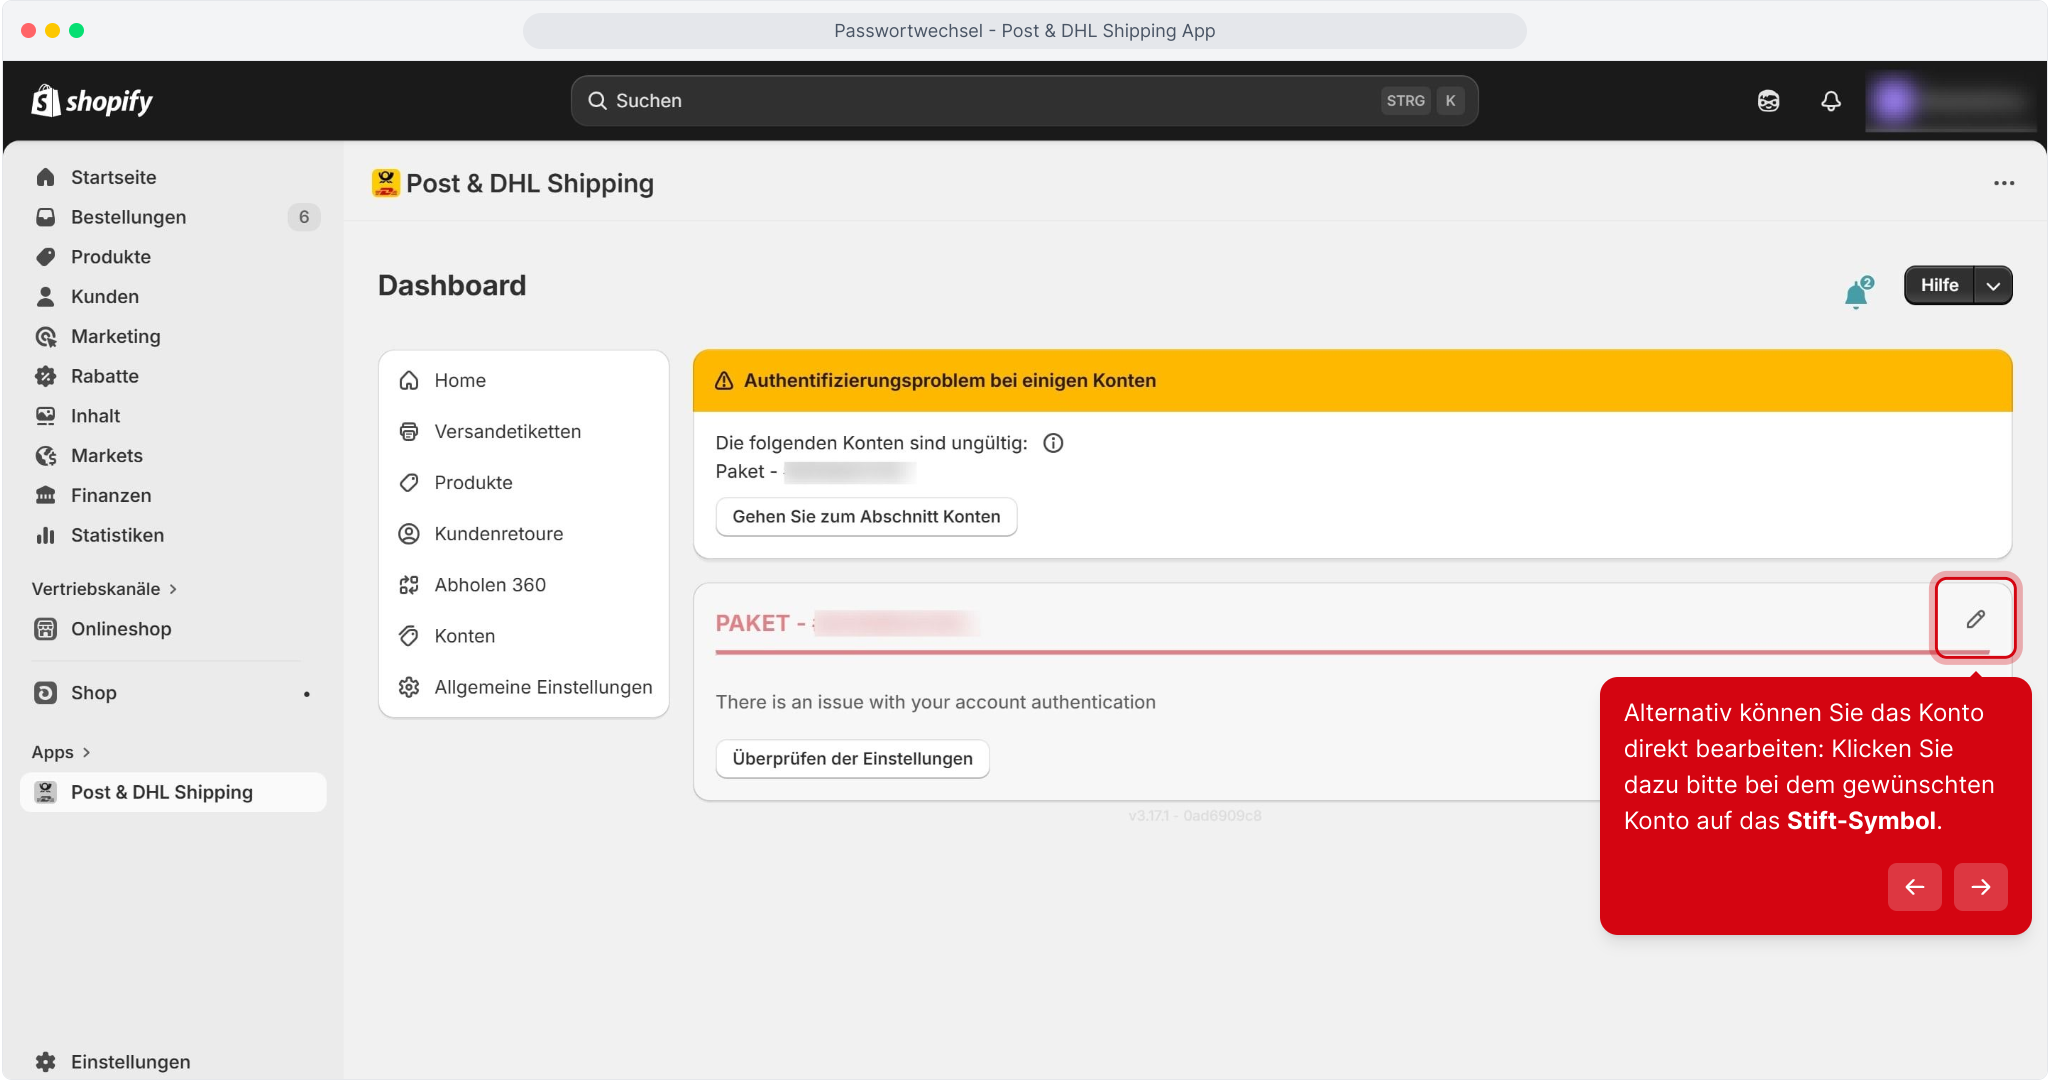Image resolution: width=2050 pixels, height=1080 pixels.
Task: Expand the Vertriebskanäle section
Action: point(105,589)
